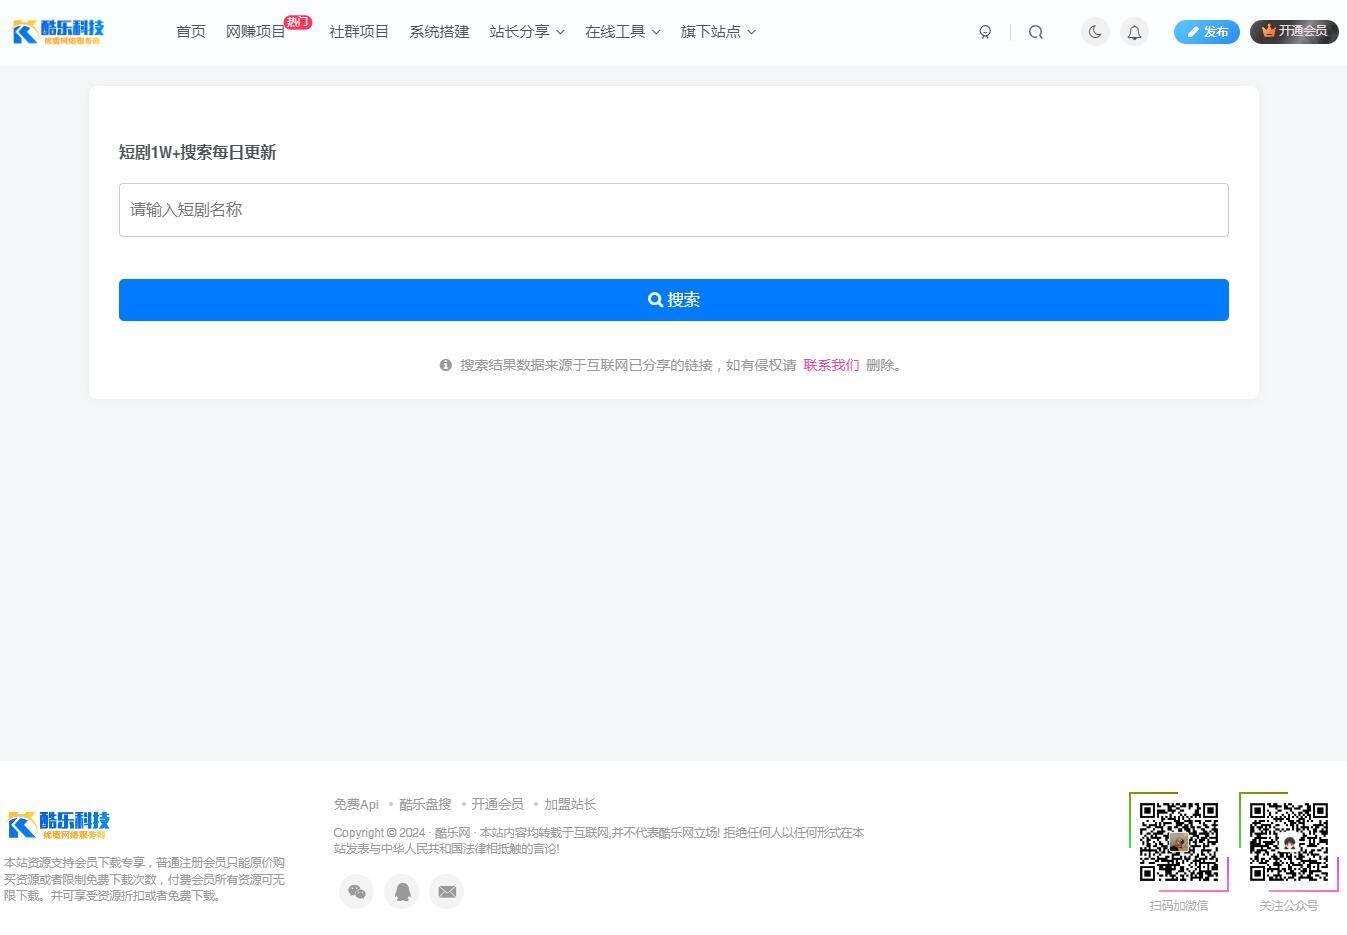Open the 酷乐科技 logo in header
The image size is (1347, 935).
pos(58,32)
